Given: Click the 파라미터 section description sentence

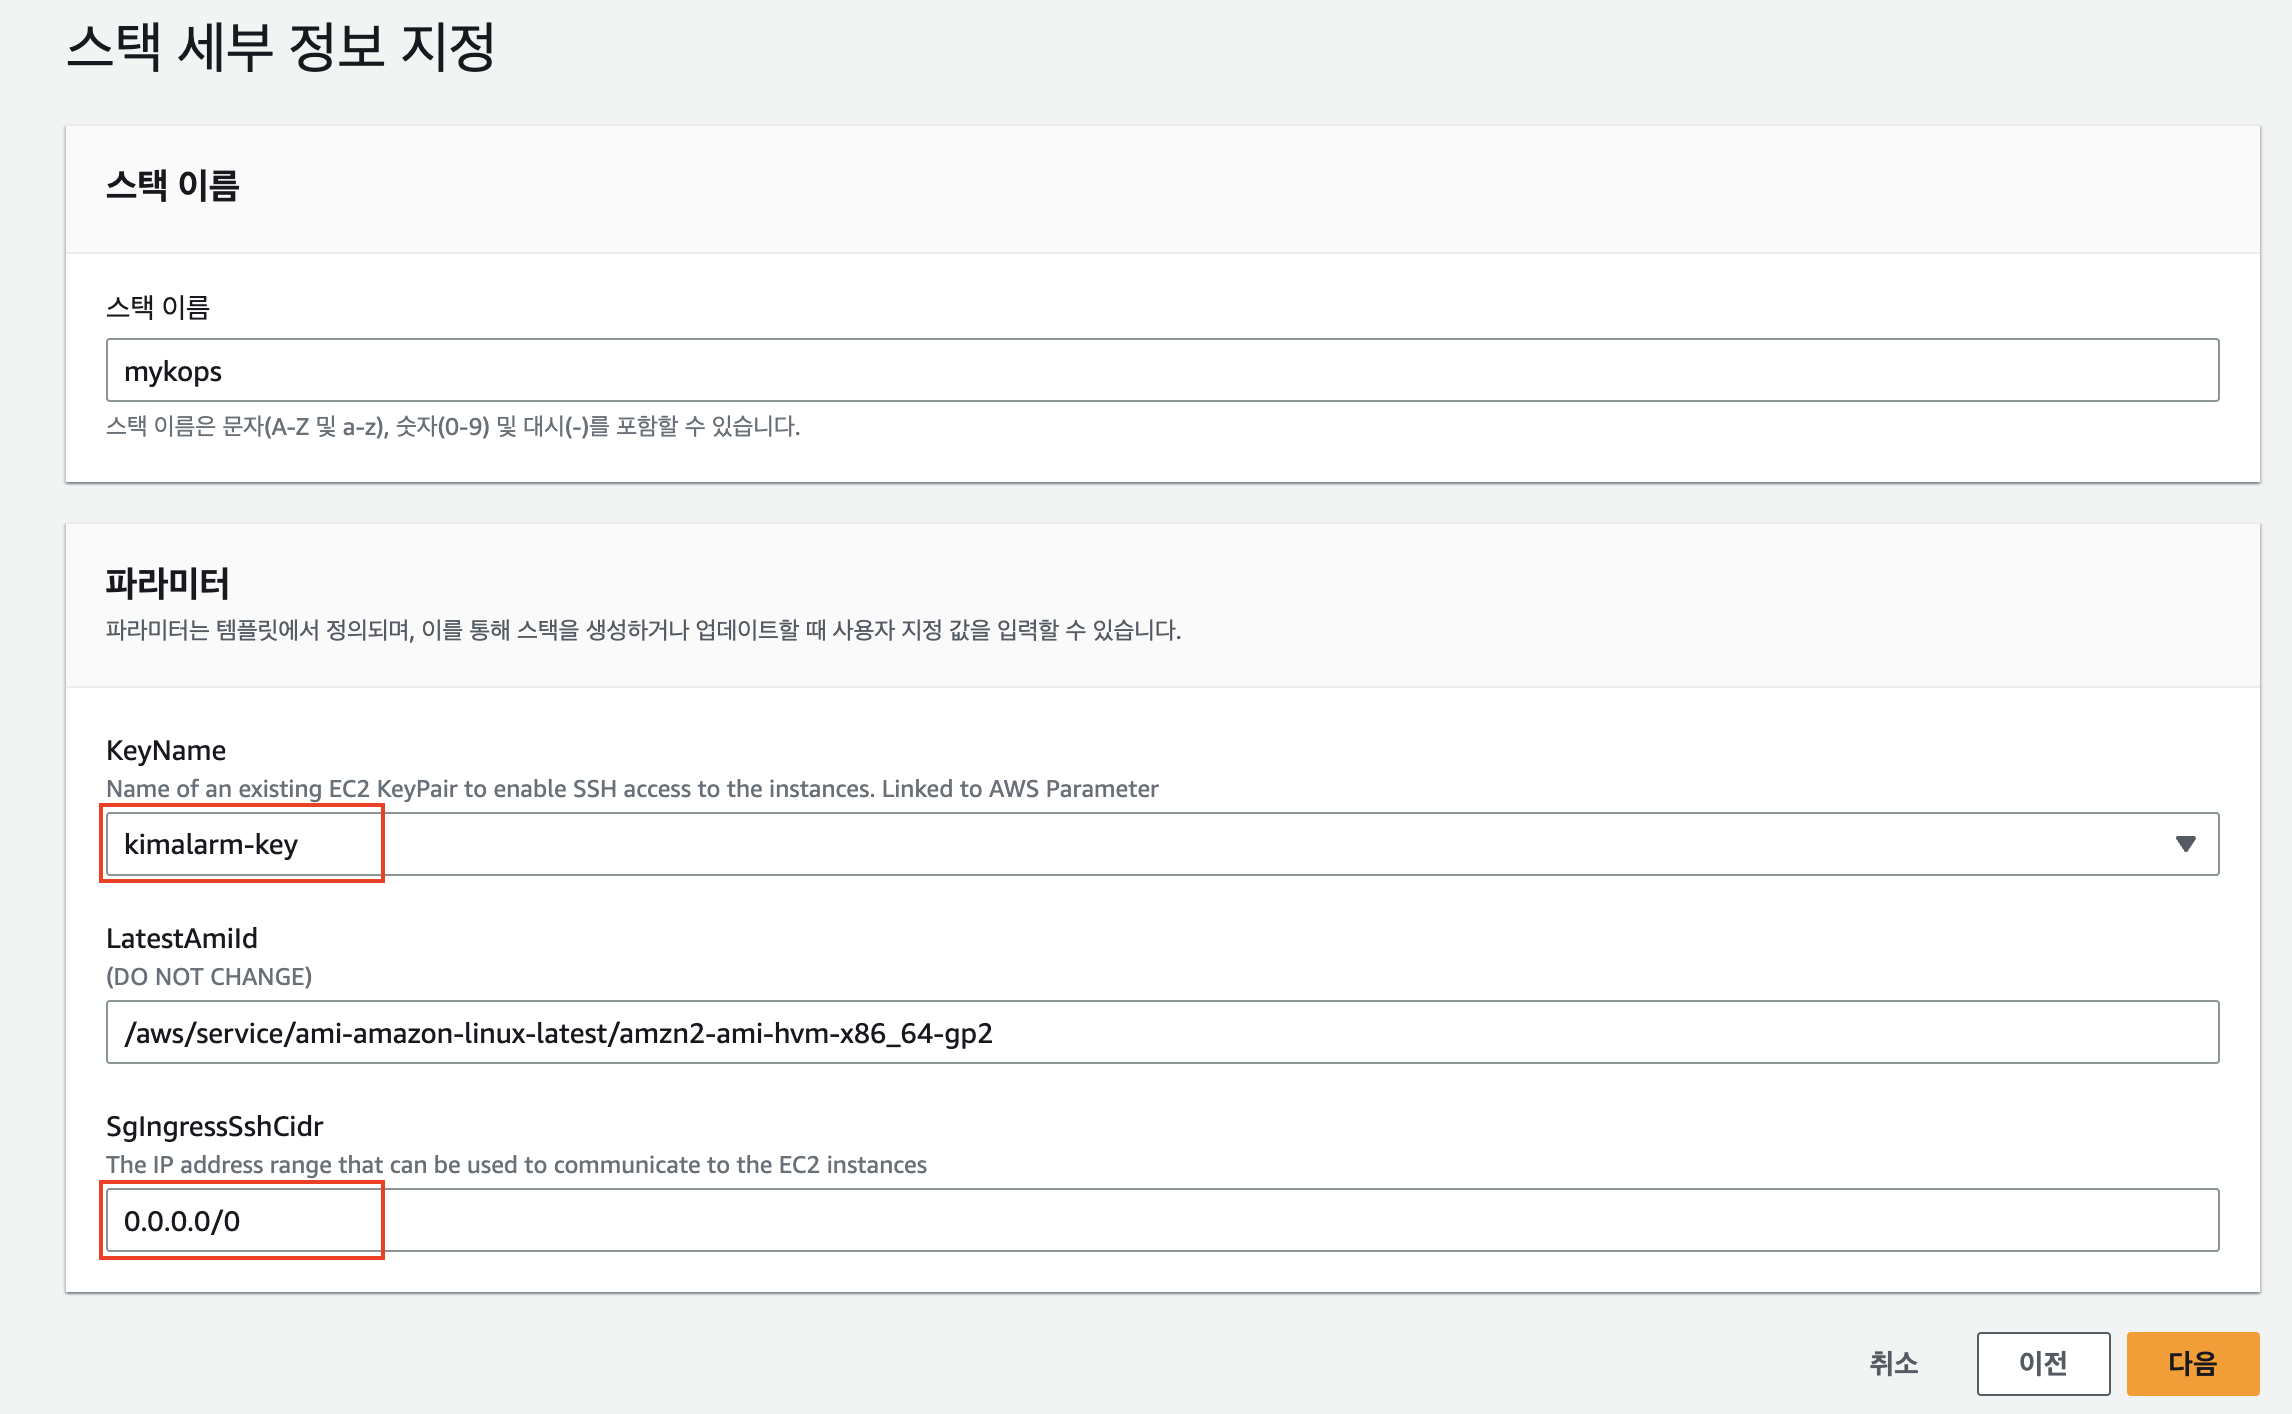Looking at the screenshot, I should coord(643,630).
